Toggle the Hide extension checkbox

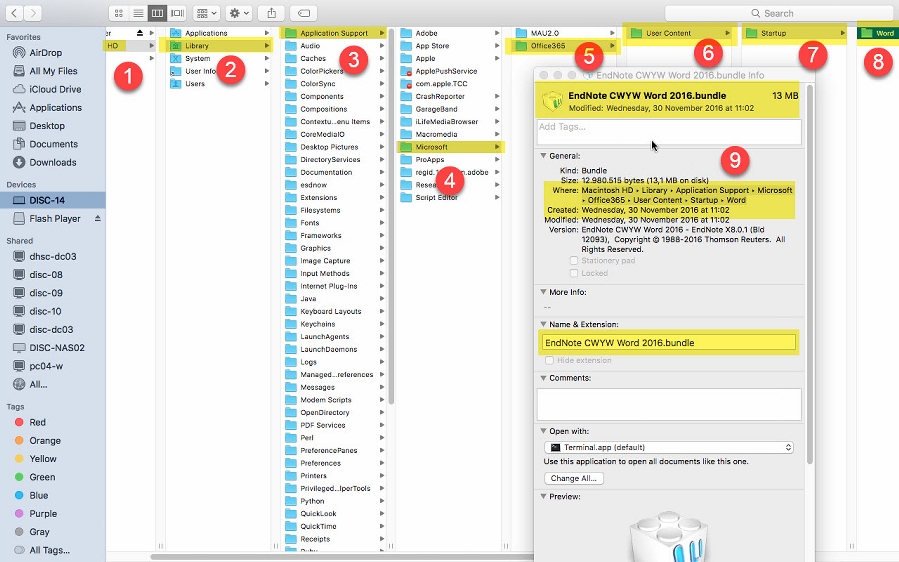coord(549,360)
